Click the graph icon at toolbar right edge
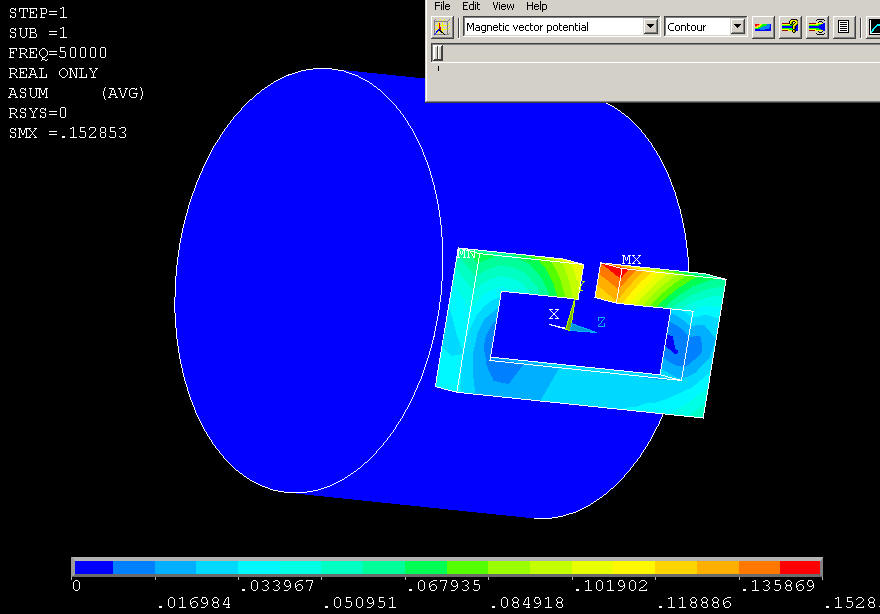 873,27
